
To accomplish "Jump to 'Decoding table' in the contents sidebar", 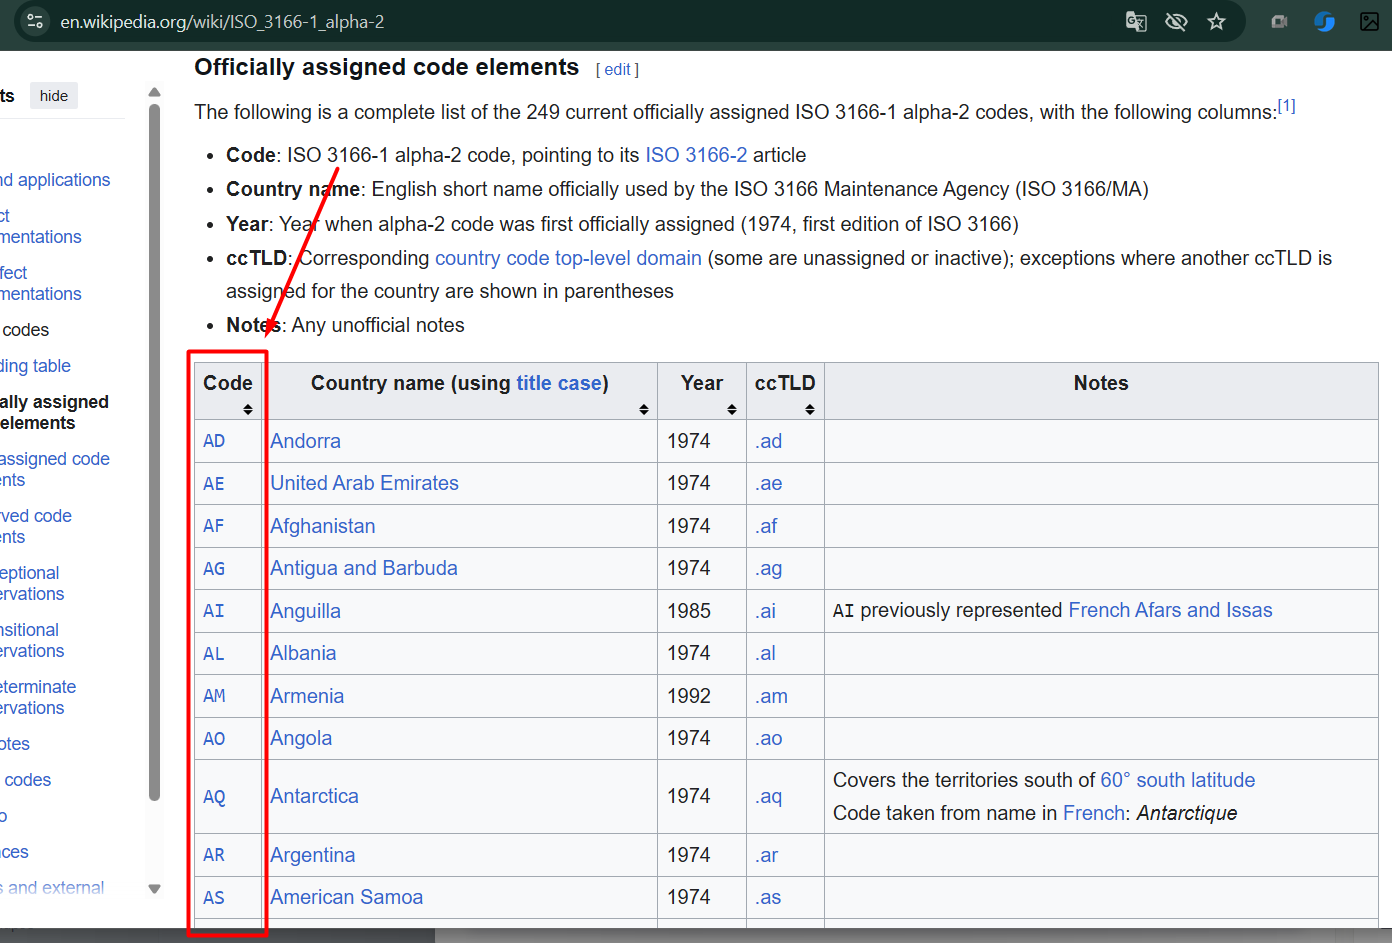I will (x=35, y=366).
